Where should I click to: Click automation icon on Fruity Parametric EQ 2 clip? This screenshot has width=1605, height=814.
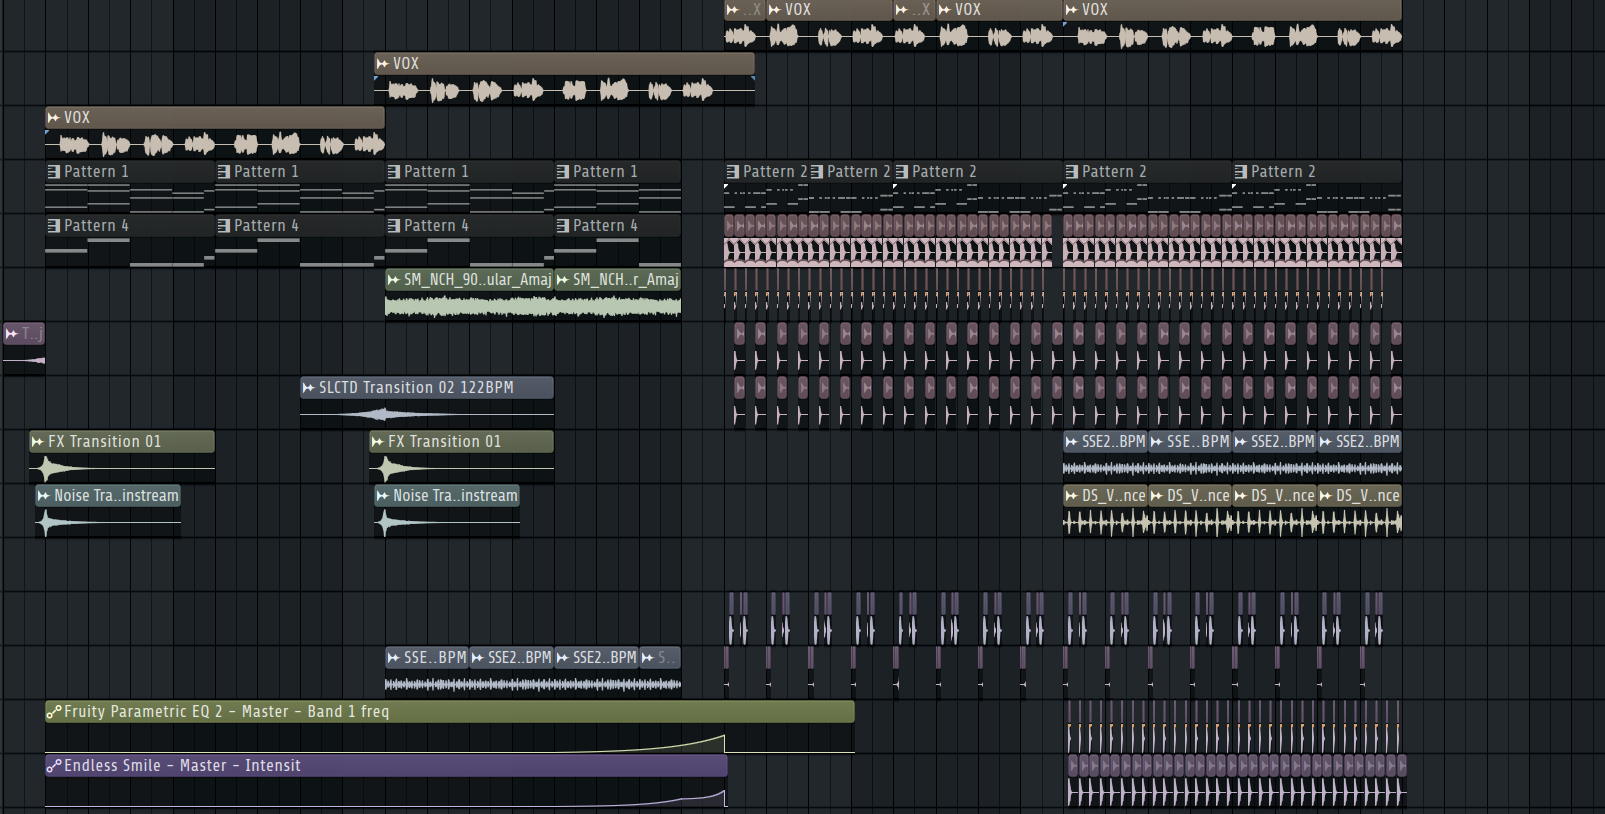[x=54, y=712]
